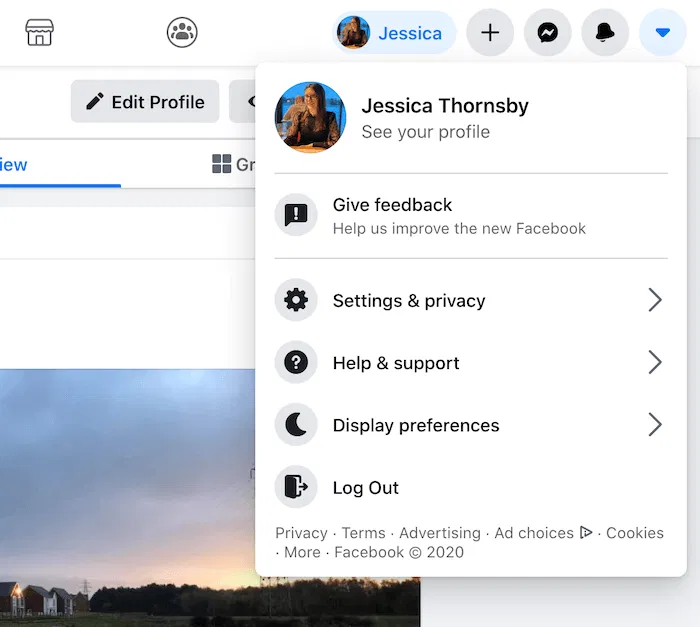The image size is (700, 627).
Task: Open the notifications bell
Action: 605,33
